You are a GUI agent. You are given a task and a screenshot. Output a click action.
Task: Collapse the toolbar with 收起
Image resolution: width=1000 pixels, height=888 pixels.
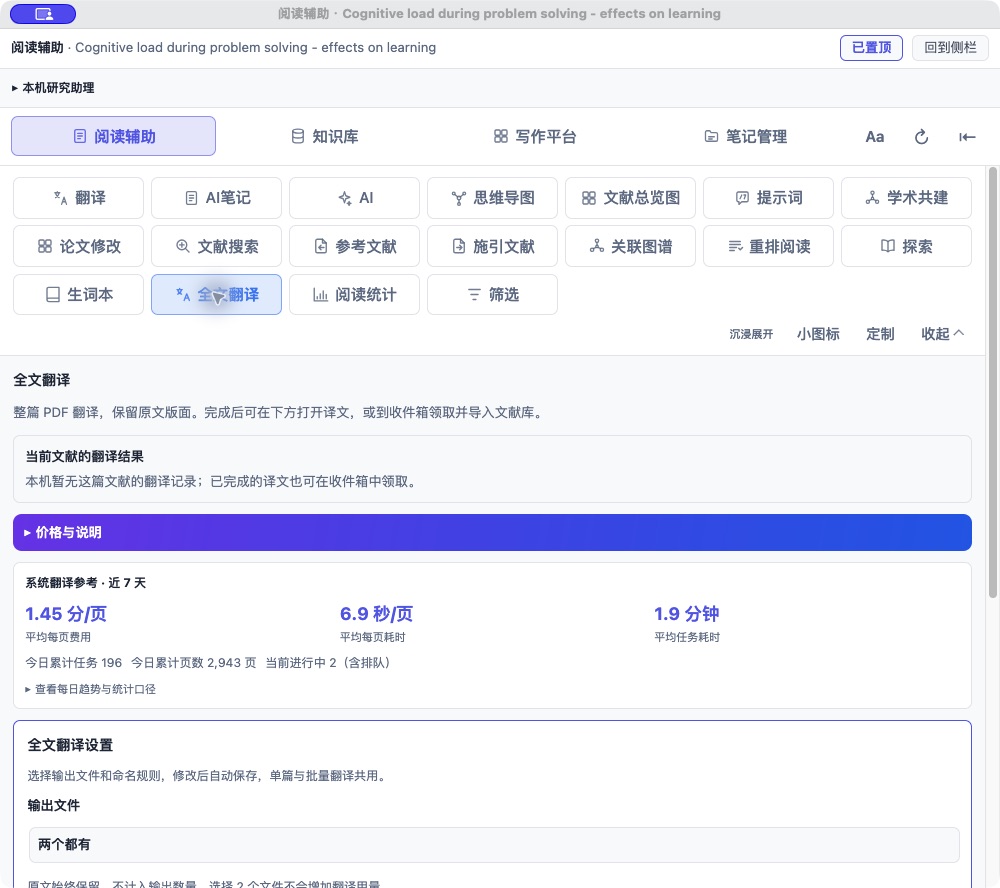coord(943,334)
